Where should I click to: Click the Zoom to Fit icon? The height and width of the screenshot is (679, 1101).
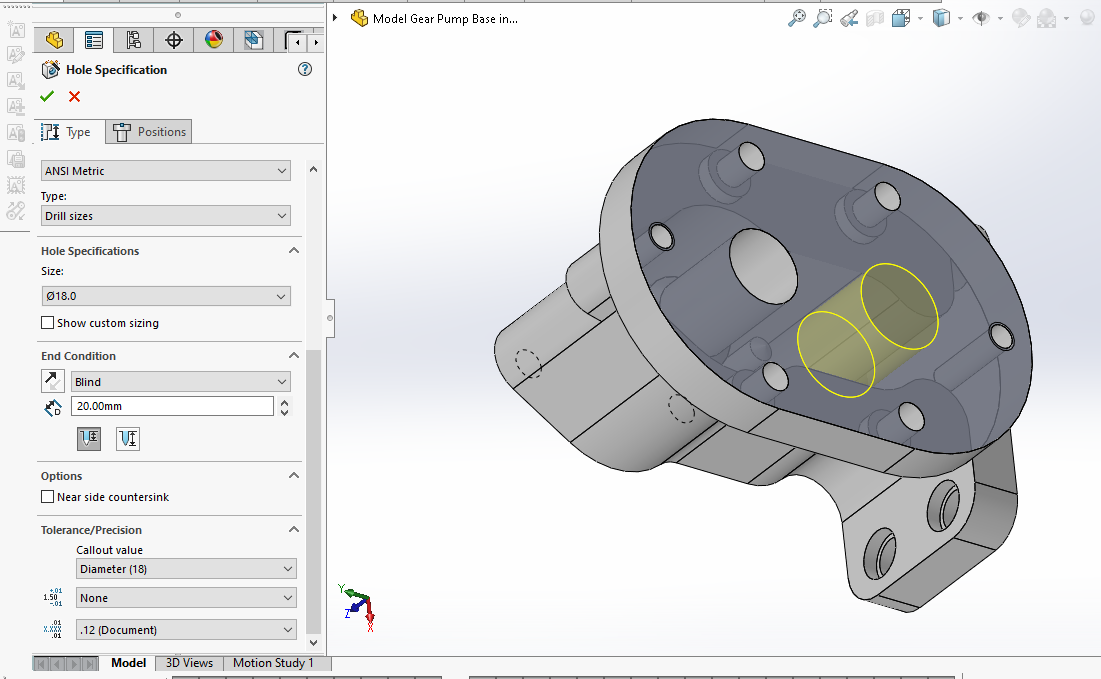click(x=797, y=18)
